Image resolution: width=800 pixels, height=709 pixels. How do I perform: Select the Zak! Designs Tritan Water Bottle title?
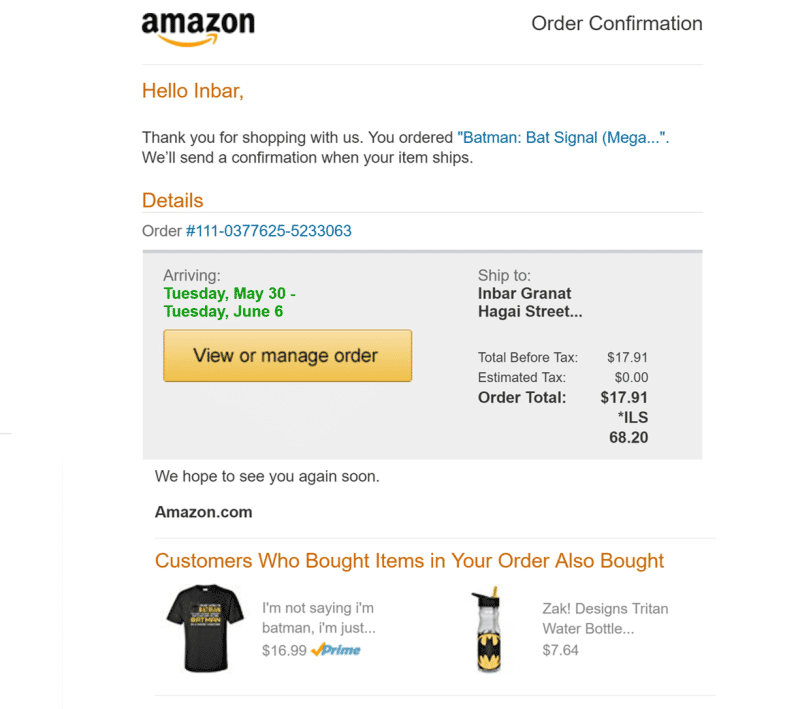tap(604, 618)
